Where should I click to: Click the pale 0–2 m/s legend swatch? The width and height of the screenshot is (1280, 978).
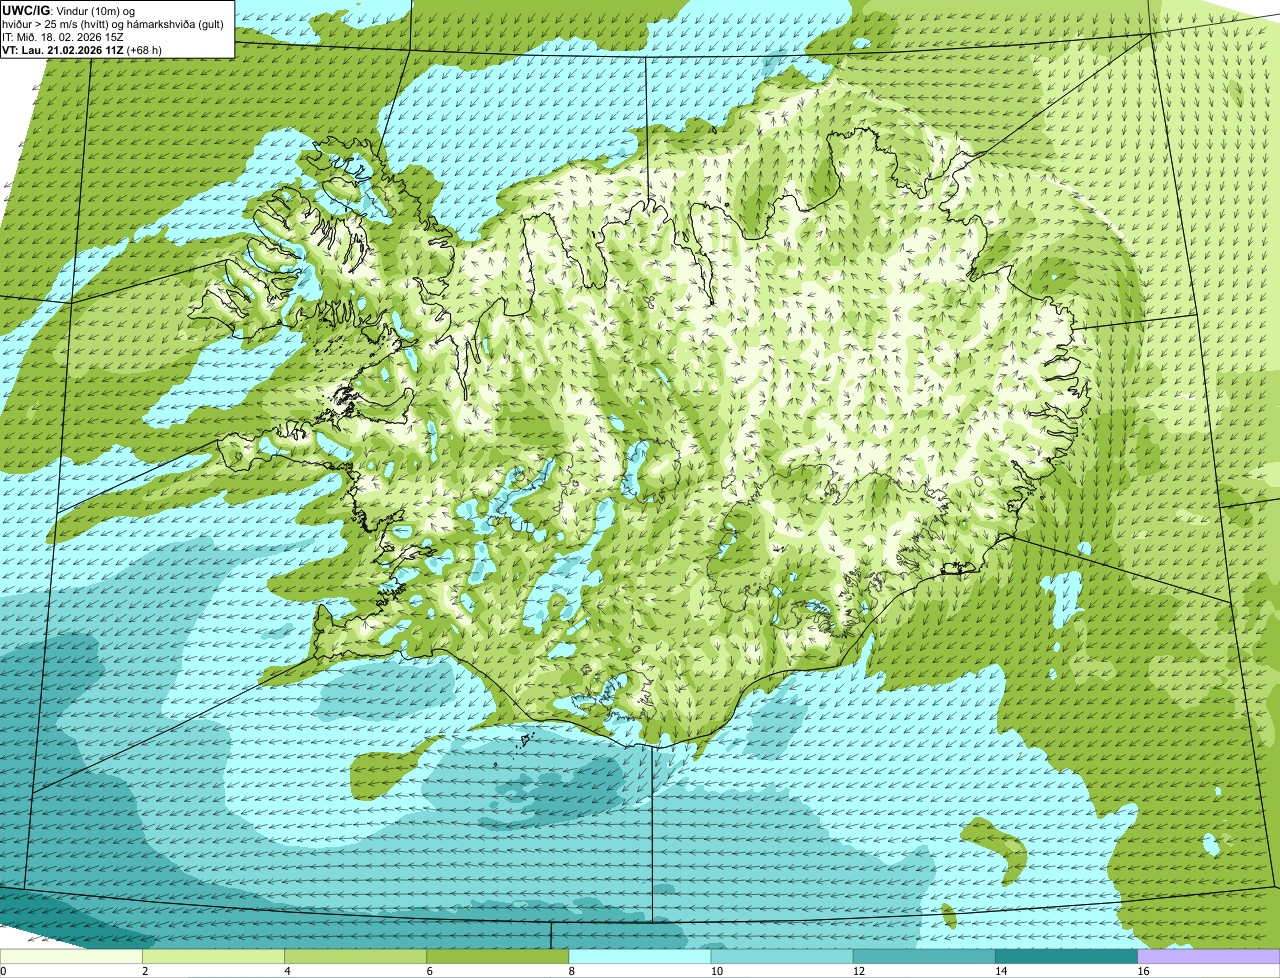coord(71,956)
